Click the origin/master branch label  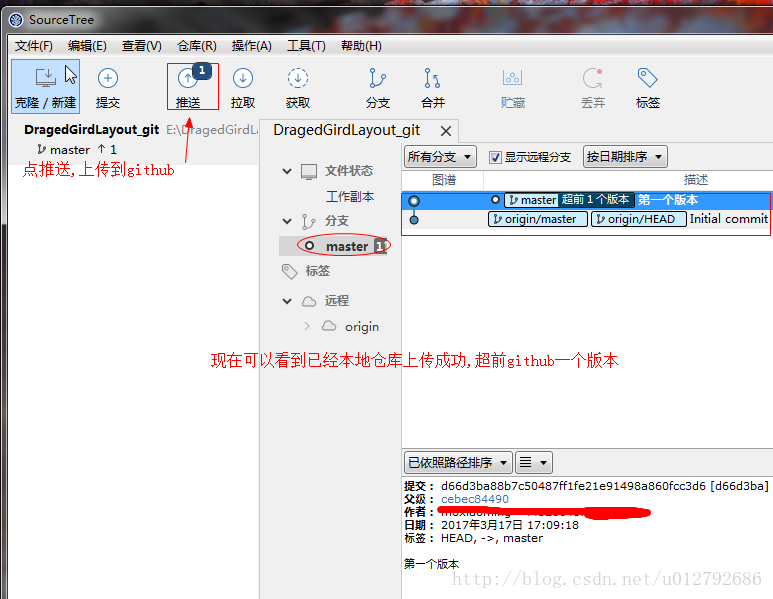point(537,219)
